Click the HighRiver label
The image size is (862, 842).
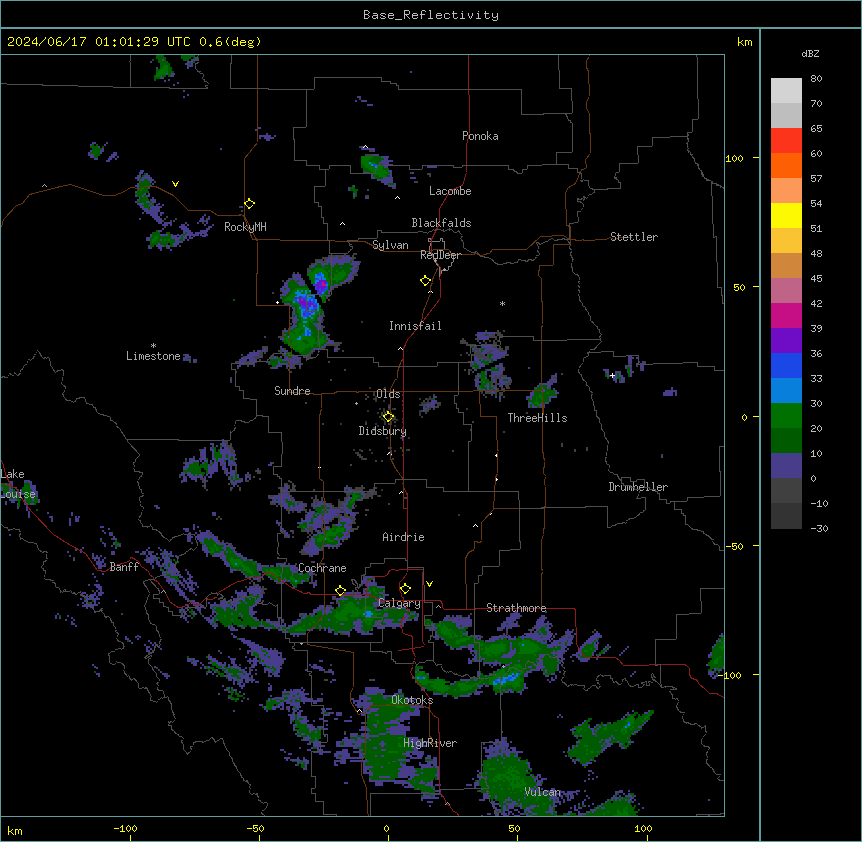pyautogui.click(x=430, y=743)
